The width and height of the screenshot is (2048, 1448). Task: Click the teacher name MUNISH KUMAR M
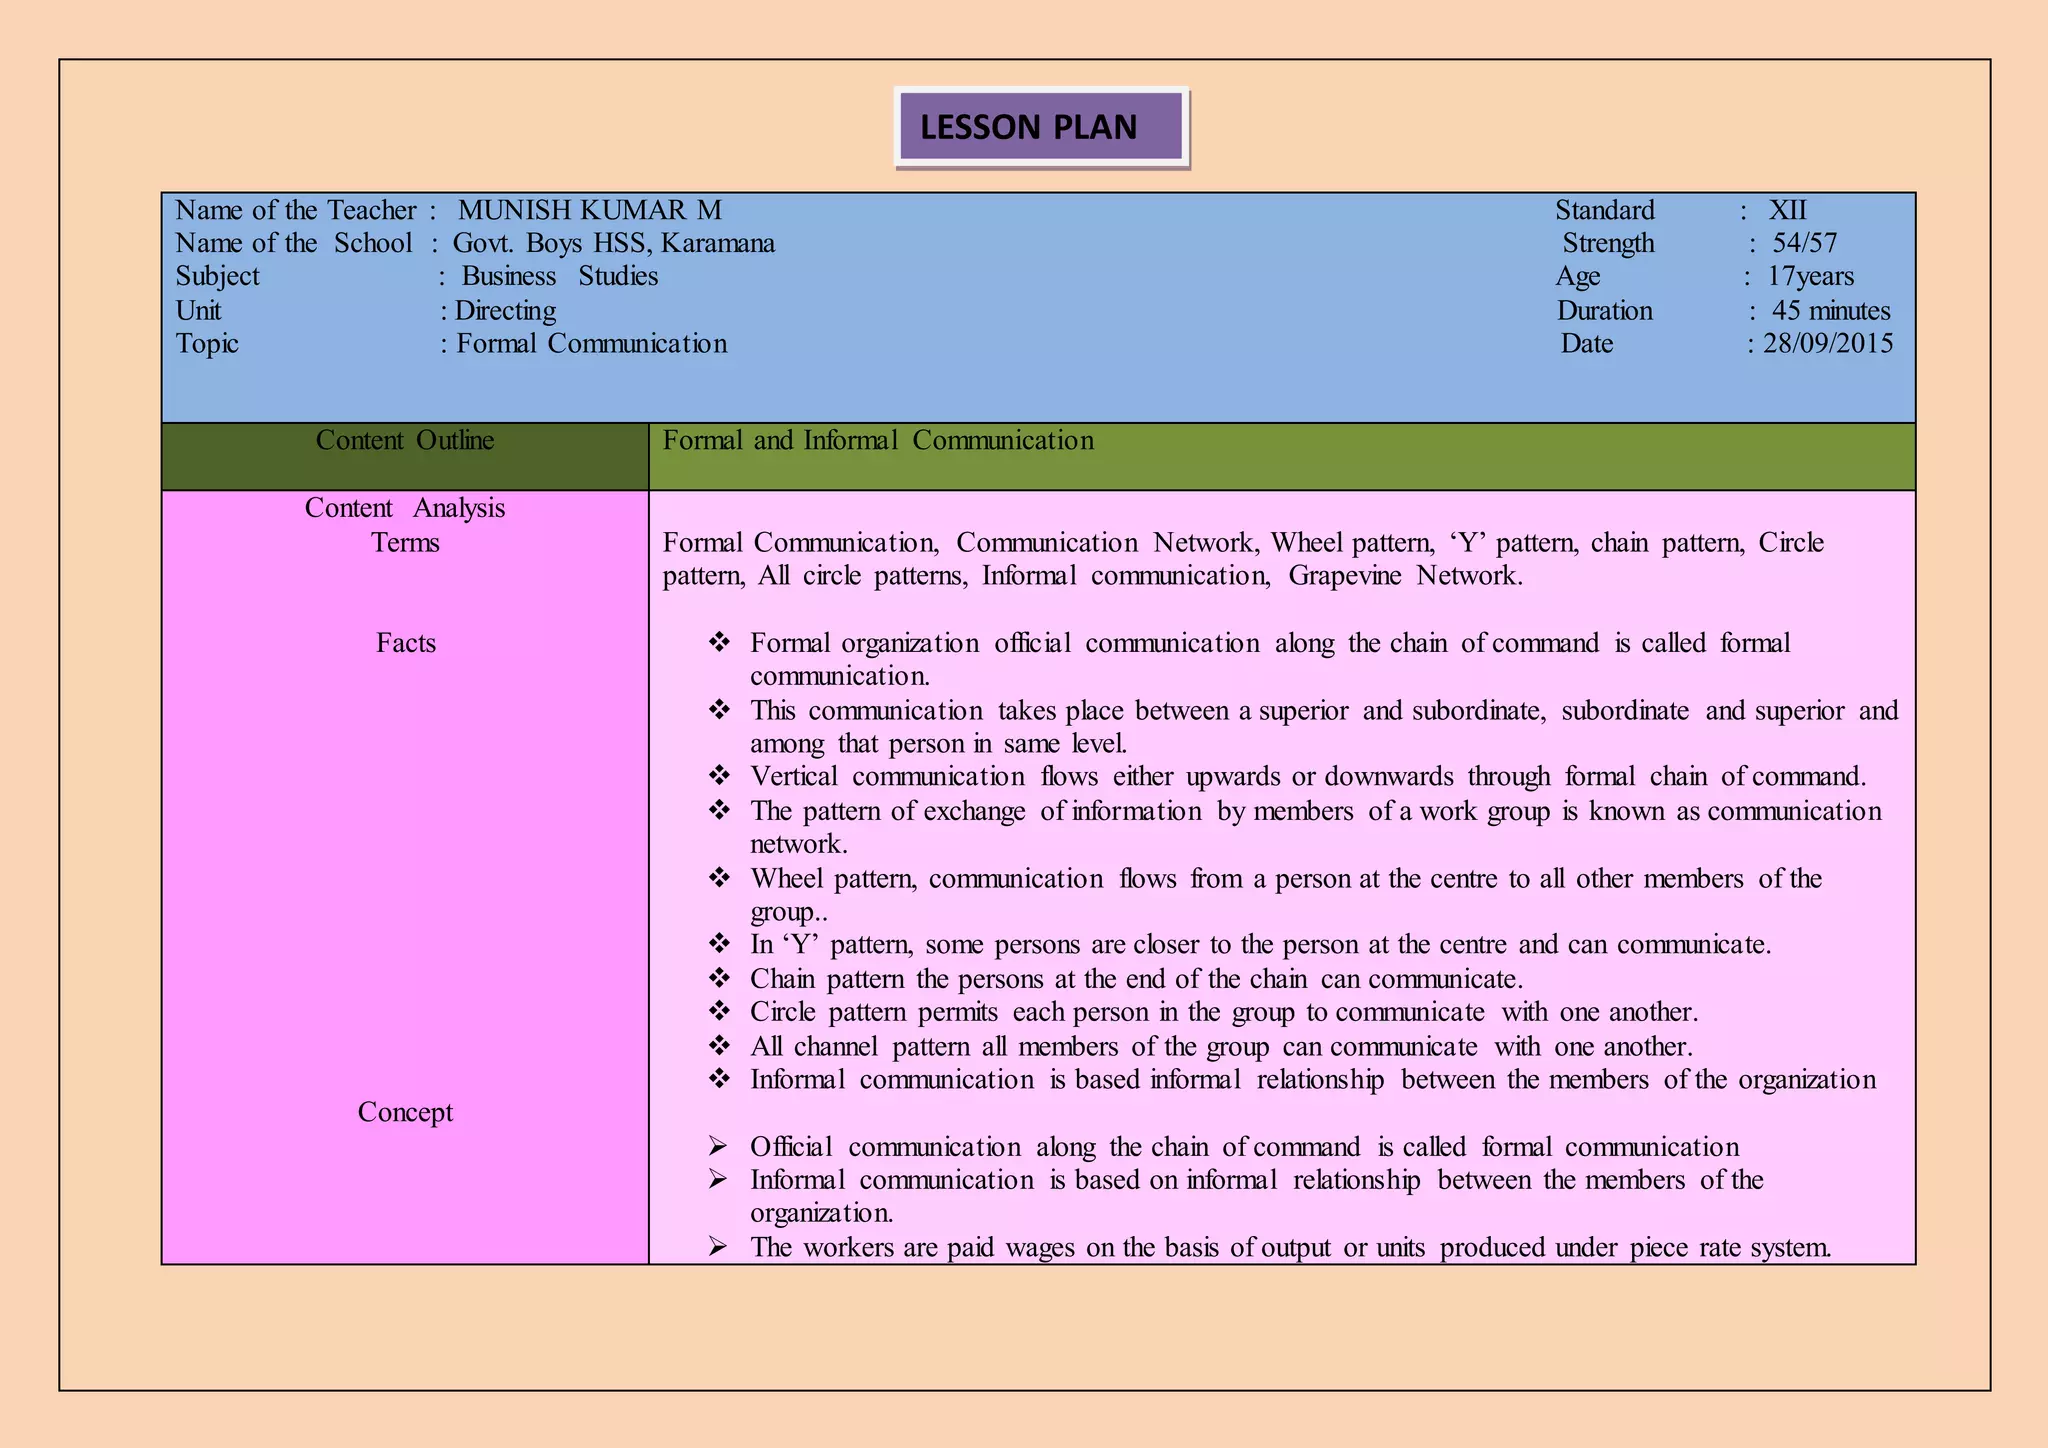pos(589,210)
